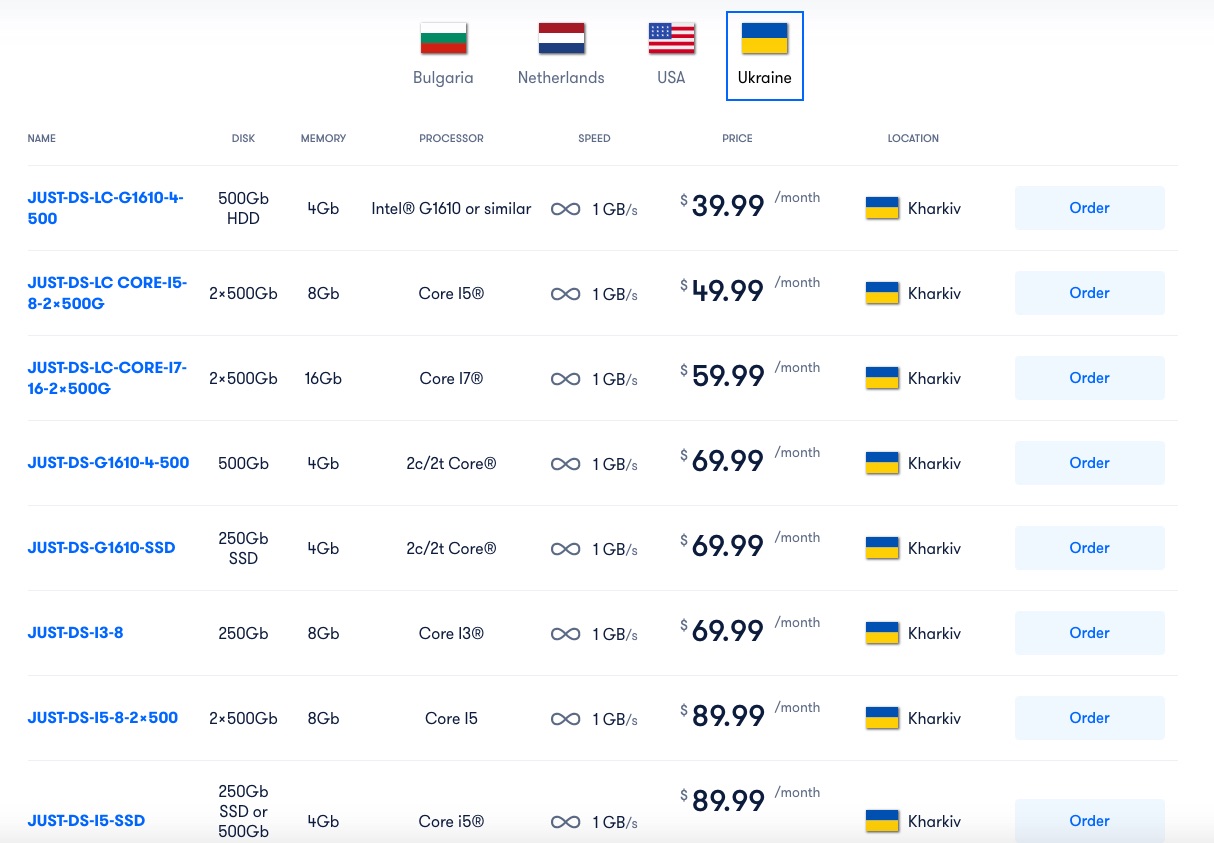Order the JUST-DS-I3-8 server
This screenshot has width=1214, height=843.
click(1089, 633)
